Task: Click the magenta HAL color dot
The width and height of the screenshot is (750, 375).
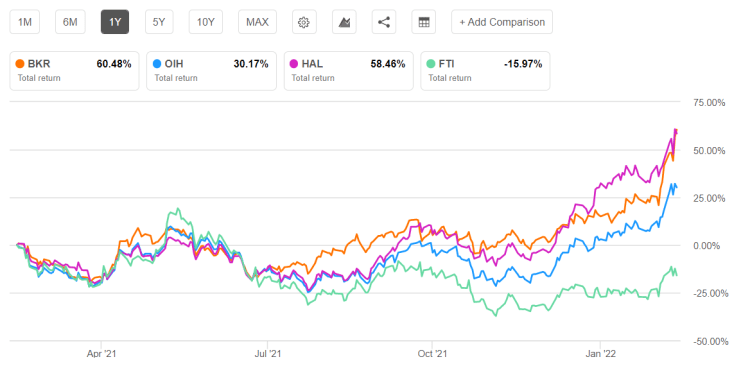Action: tap(294, 64)
